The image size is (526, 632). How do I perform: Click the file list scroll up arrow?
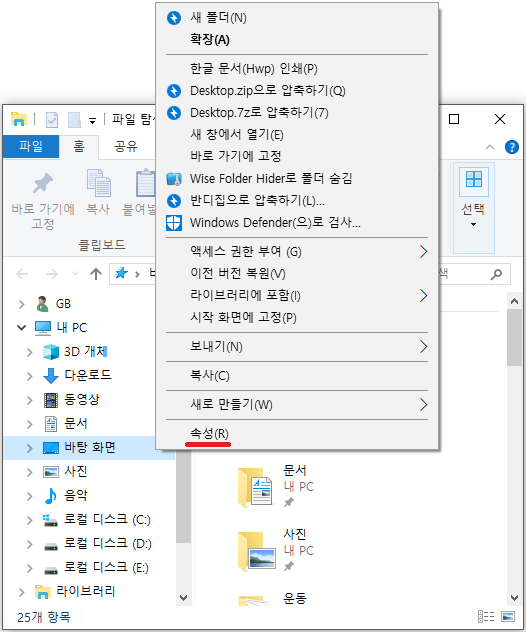pos(514,301)
